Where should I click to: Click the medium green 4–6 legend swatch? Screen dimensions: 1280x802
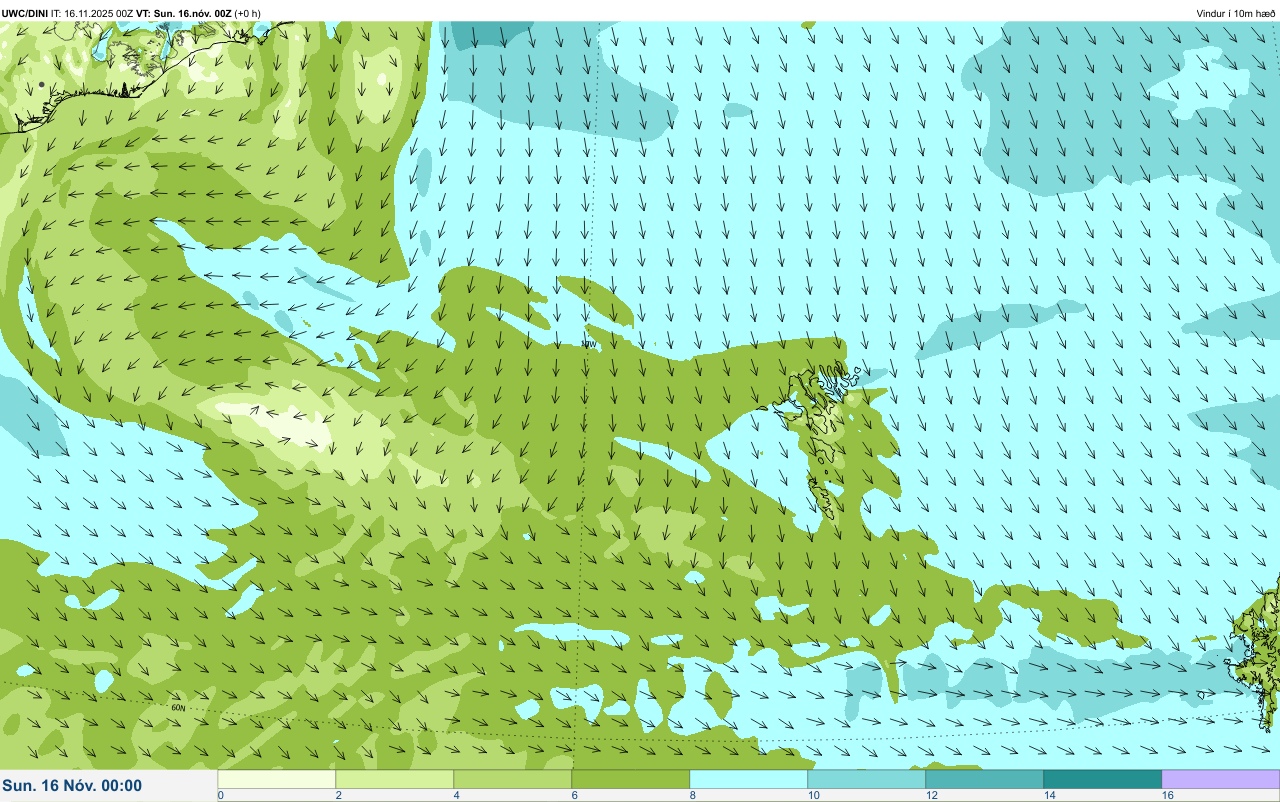click(x=513, y=779)
